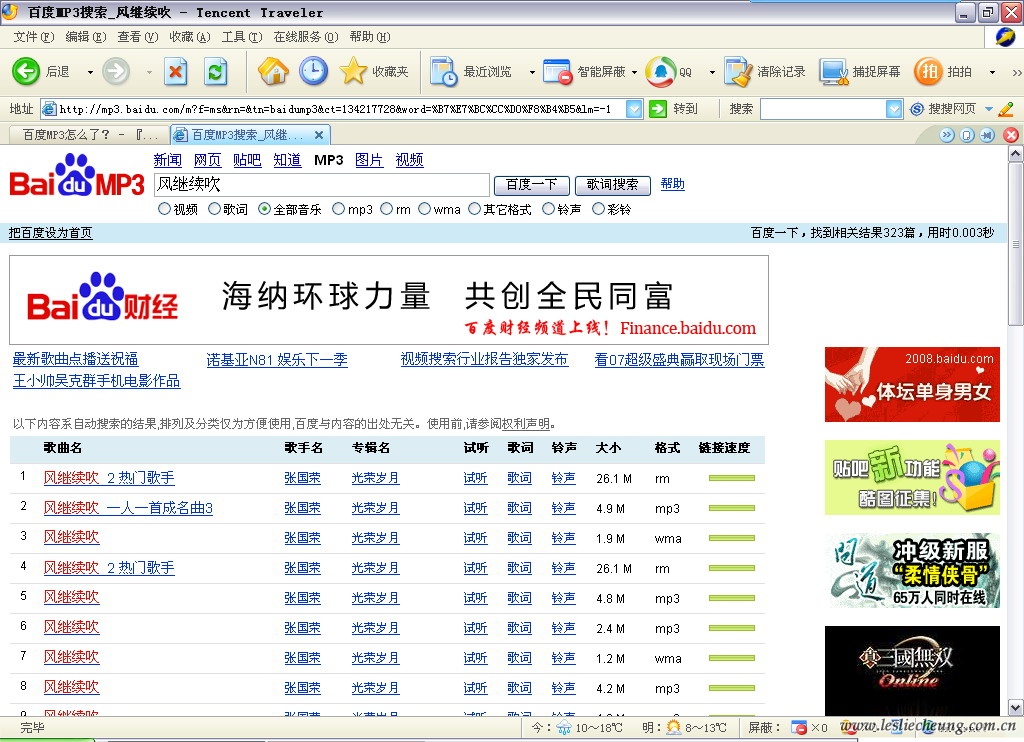Click the 捕捉屏幕 screen capture icon
The image size is (1024, 742).
click(834, 72)
